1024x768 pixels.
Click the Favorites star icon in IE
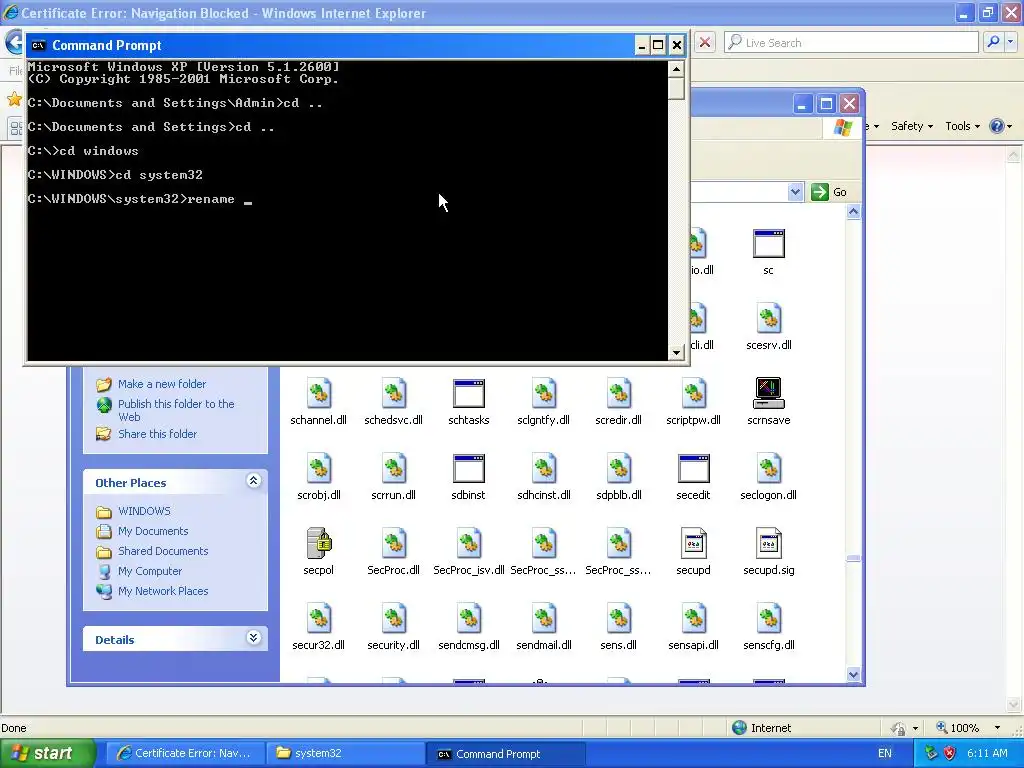click(14, 99)
